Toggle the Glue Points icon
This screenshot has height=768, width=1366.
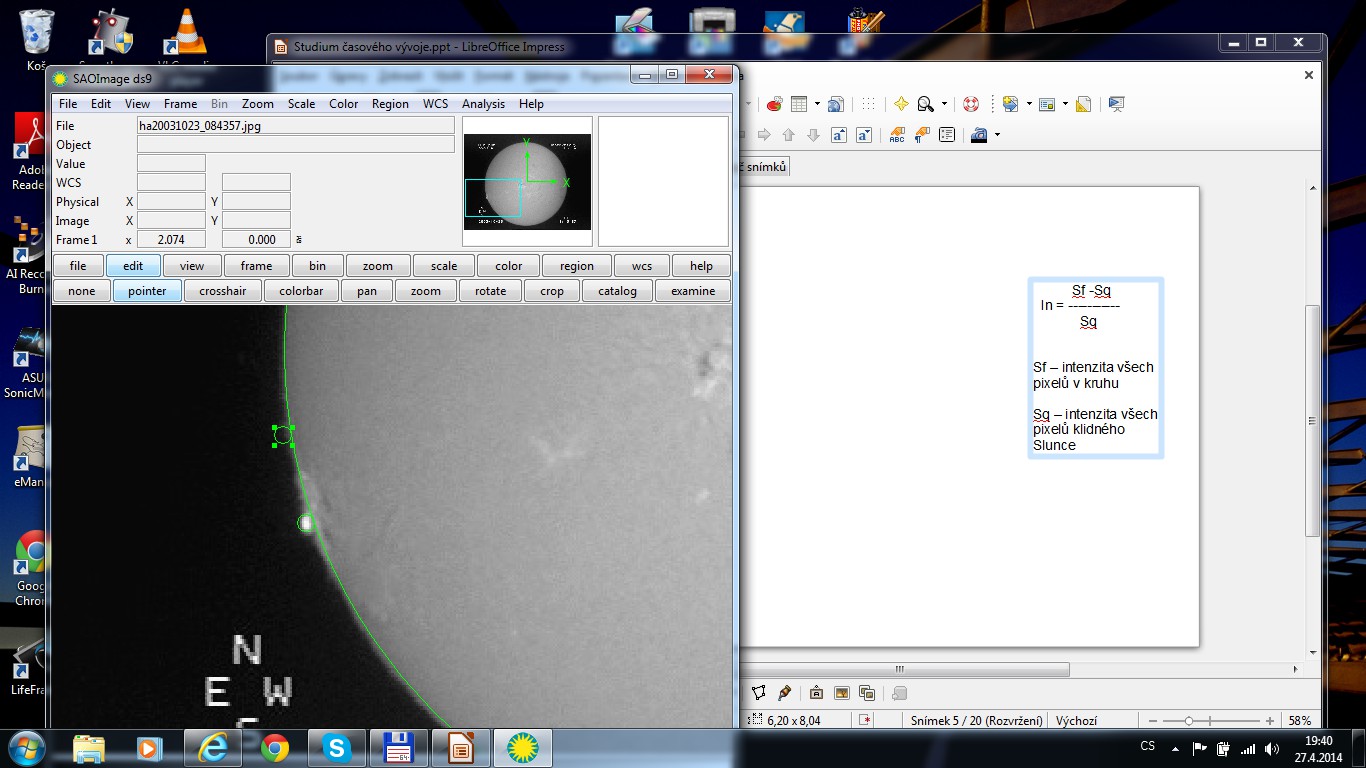tap(784, 693)
